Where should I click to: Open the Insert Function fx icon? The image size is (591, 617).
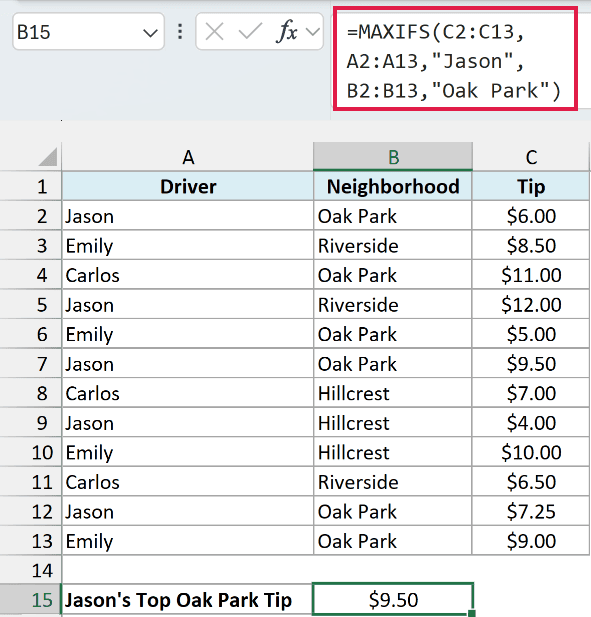pos(286,31)
